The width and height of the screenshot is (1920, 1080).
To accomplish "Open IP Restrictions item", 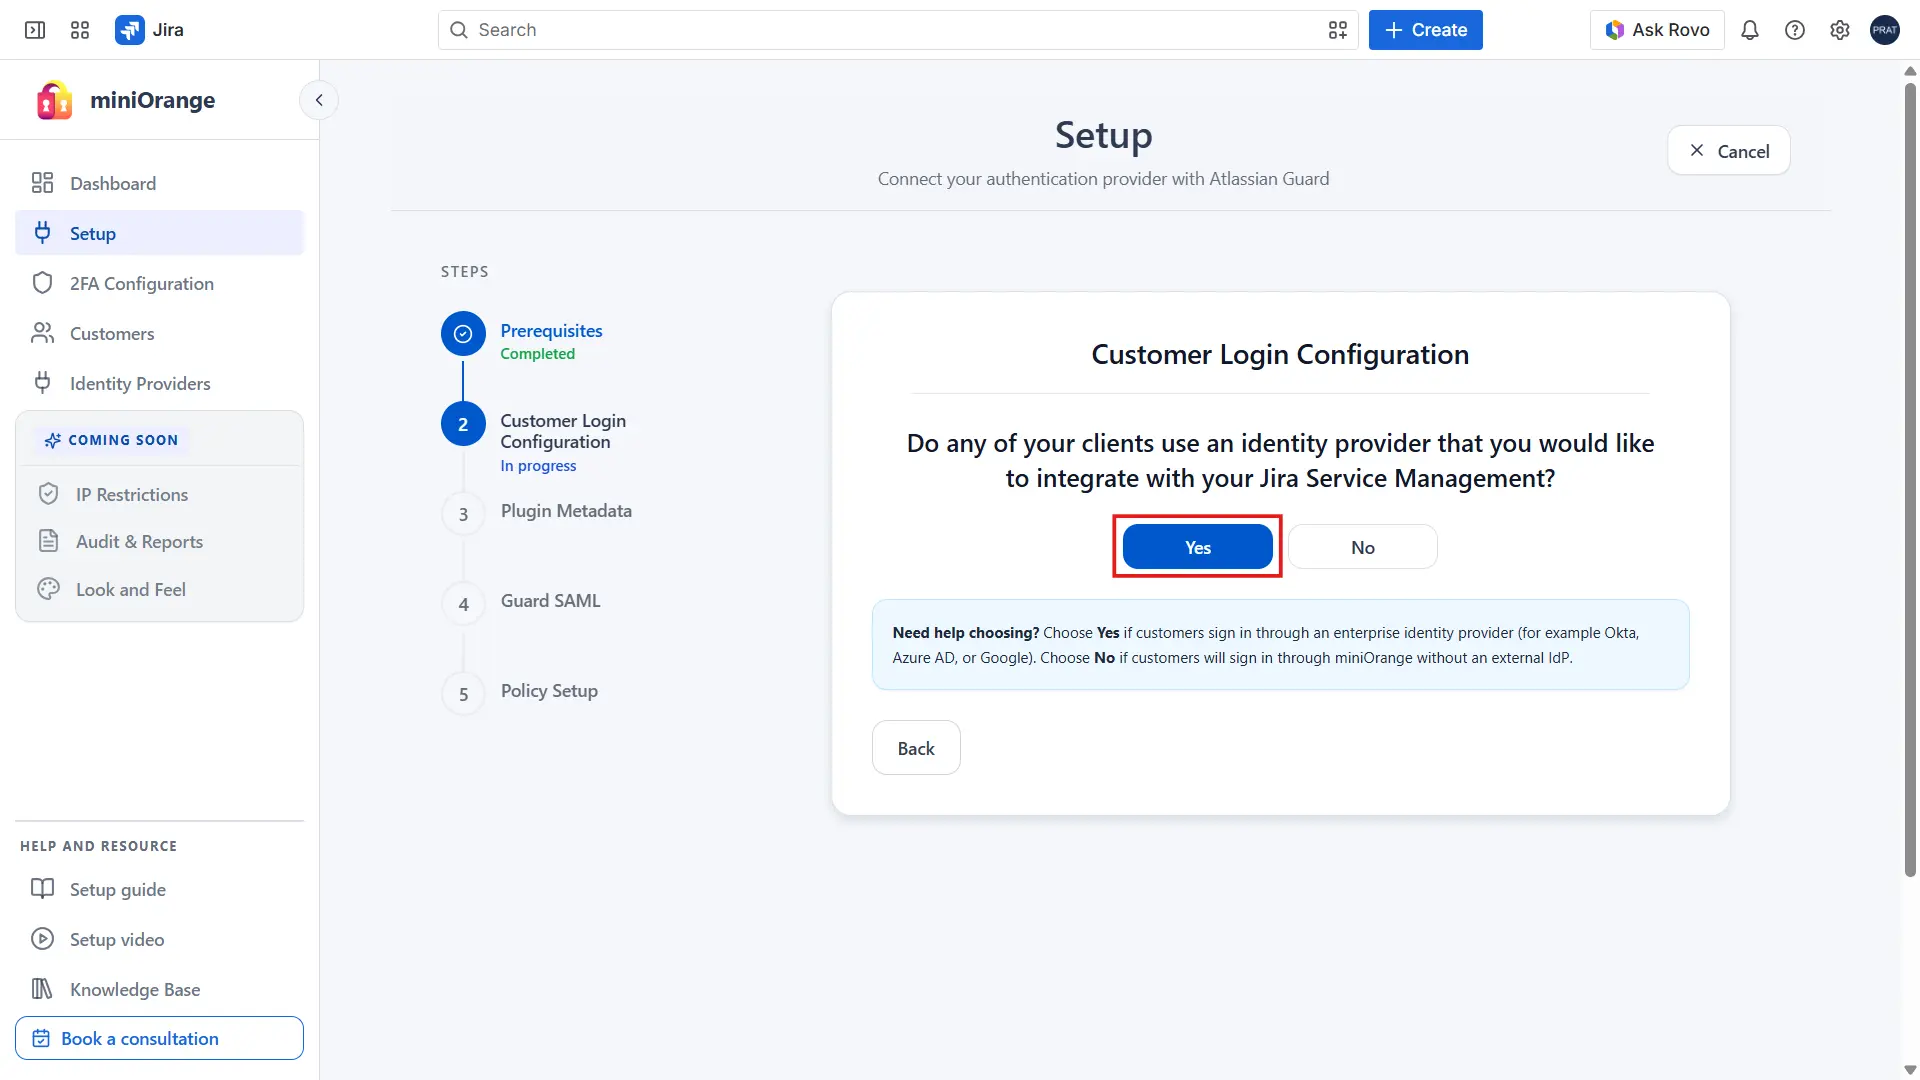I will 160,494.
